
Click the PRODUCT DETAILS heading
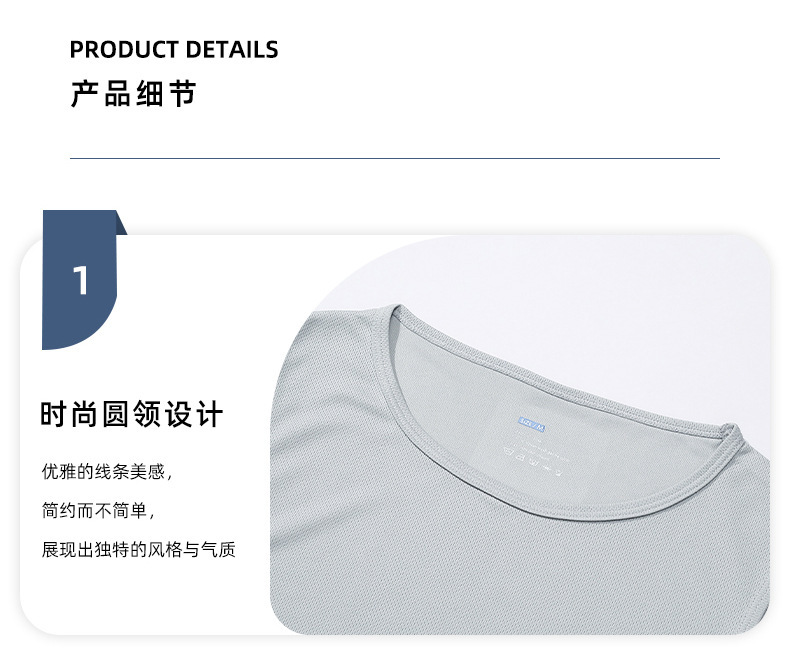pos(174,49)
